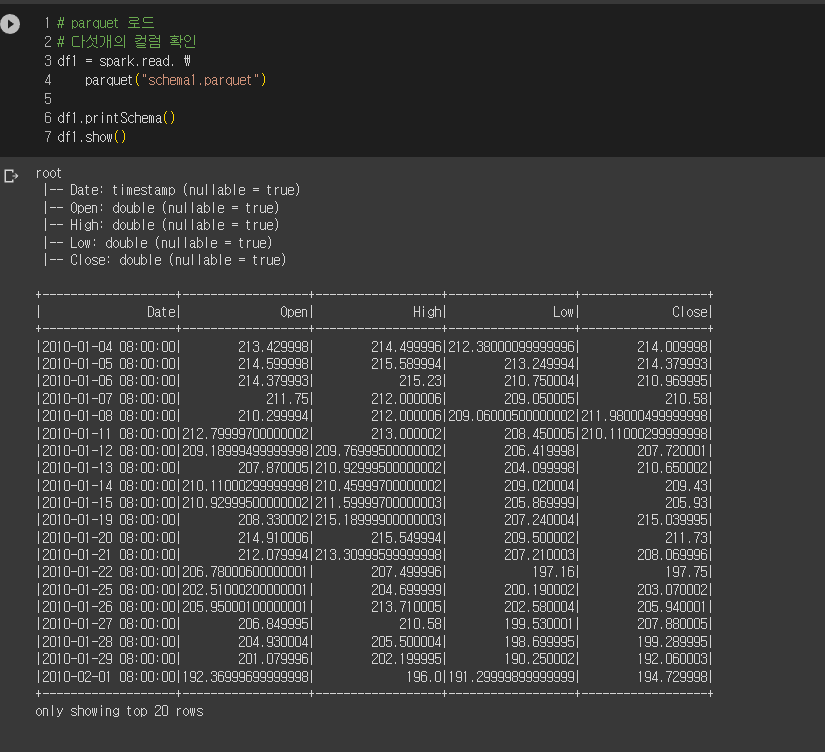The height and width of the screenshot is (752, 825).
Task: Click Open value 201.079996
Action: click(x=274, y=659)
